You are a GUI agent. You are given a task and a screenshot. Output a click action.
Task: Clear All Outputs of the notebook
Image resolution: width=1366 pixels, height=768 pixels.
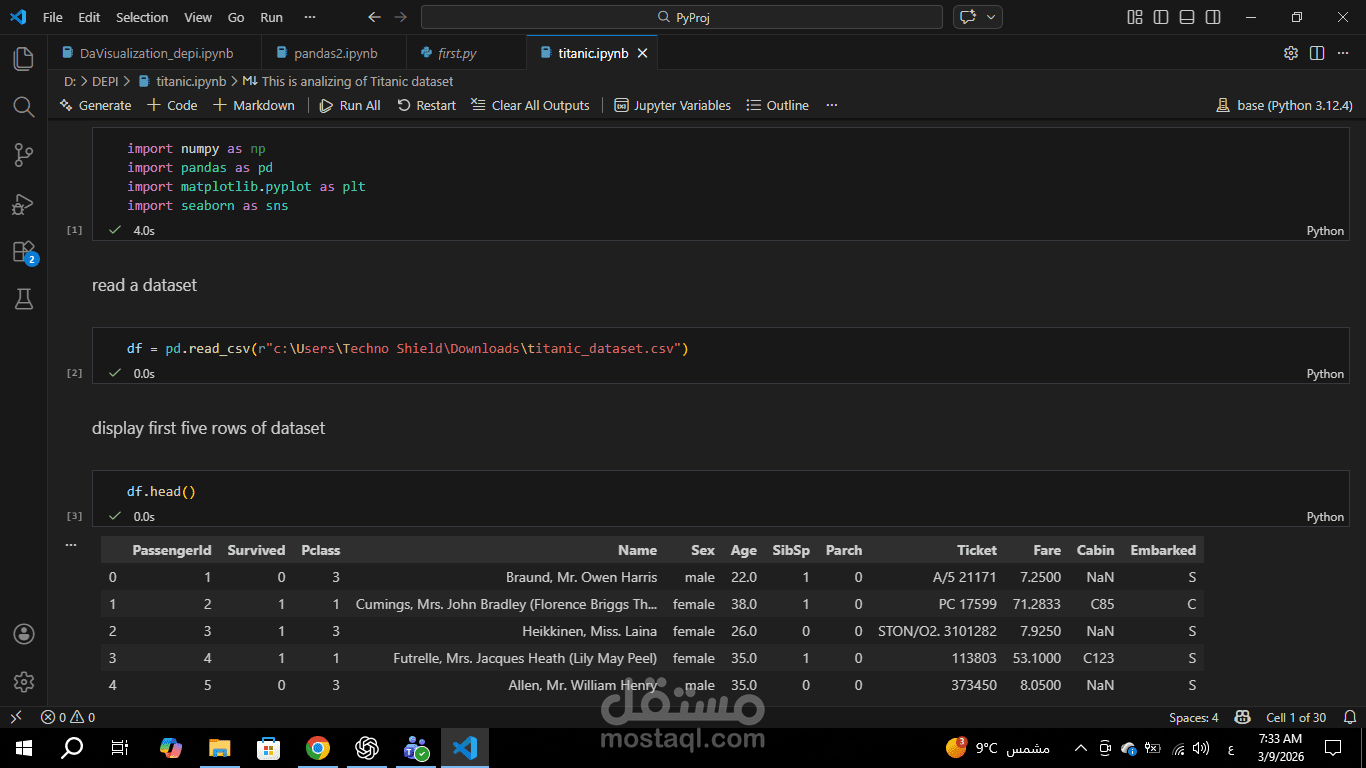[x=530, y=105]
